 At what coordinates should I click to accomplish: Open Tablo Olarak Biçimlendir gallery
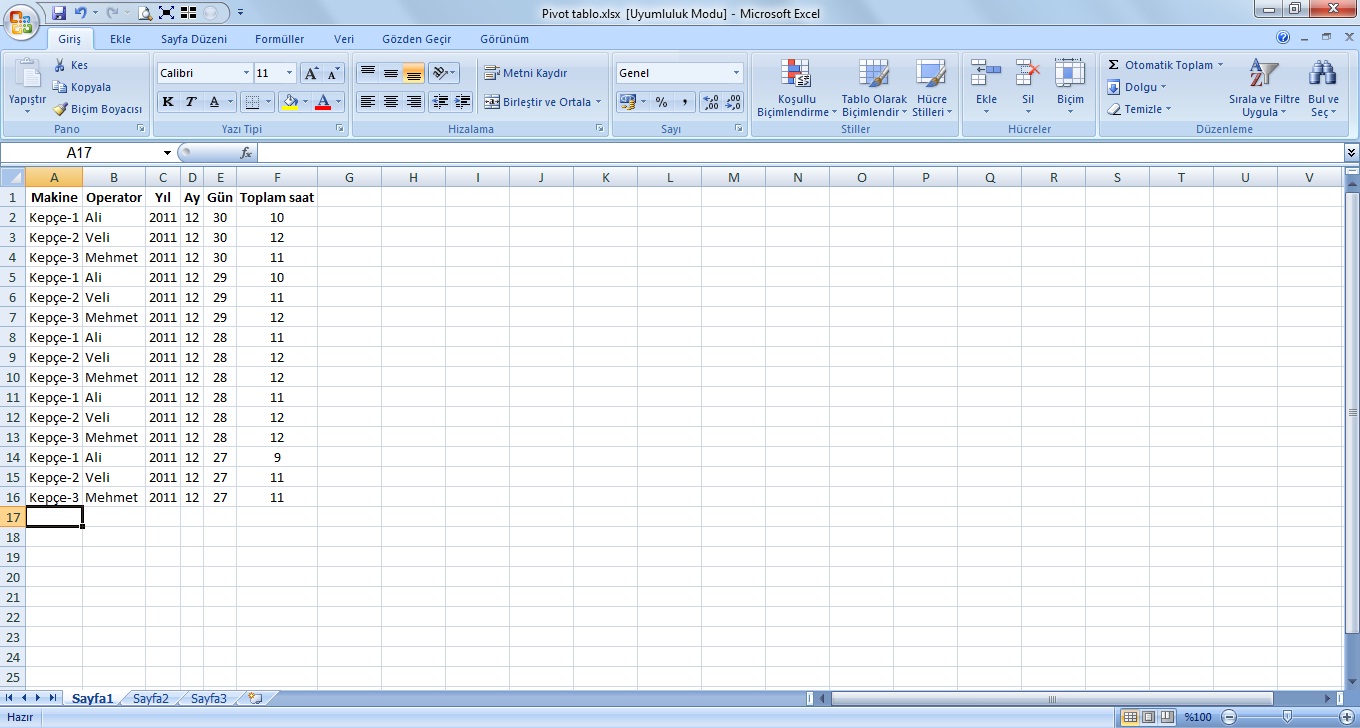click(x=874, y=88)
